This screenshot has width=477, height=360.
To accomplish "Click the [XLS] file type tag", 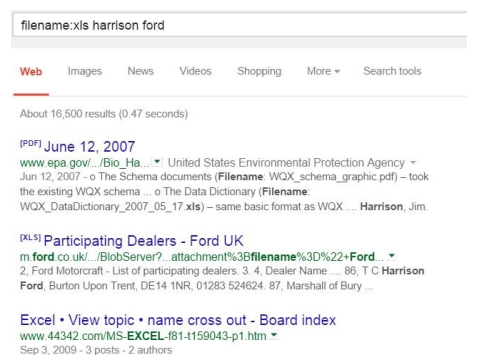I will click(x=30, y=237).
